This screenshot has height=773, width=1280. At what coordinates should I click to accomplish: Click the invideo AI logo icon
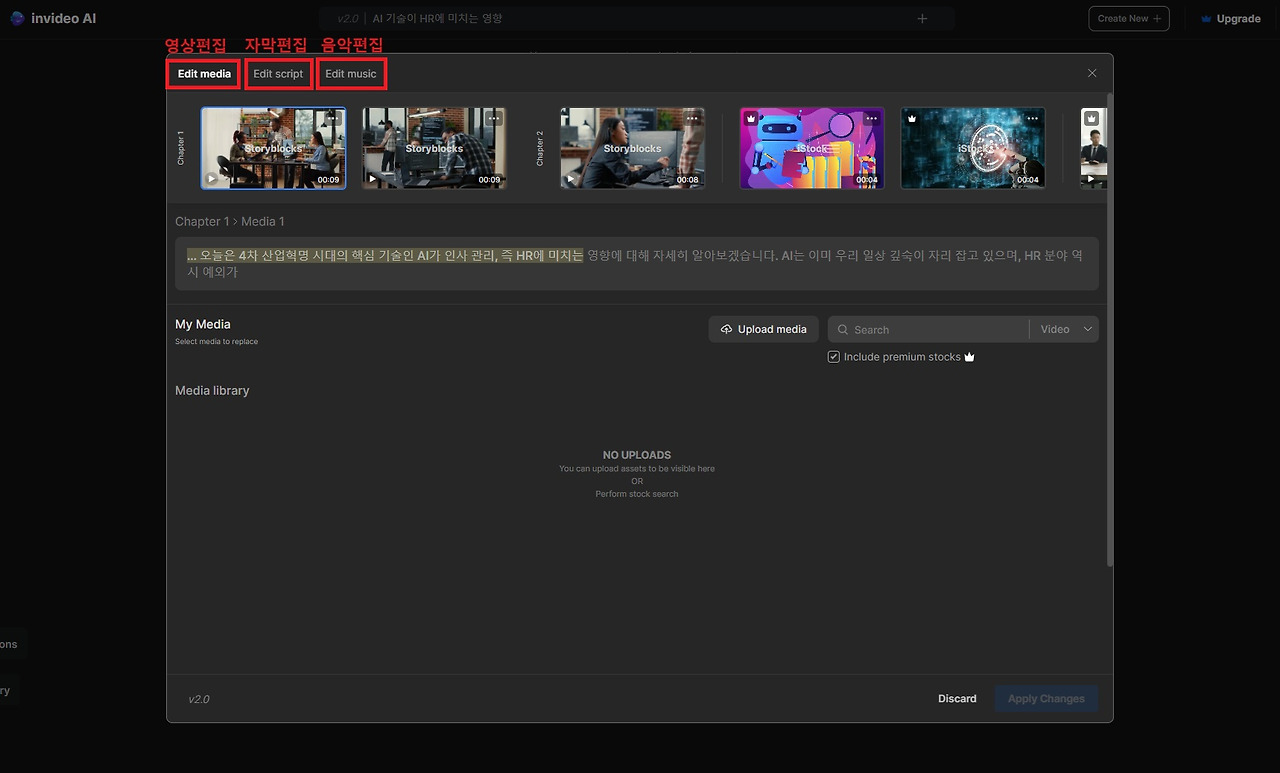17,18
